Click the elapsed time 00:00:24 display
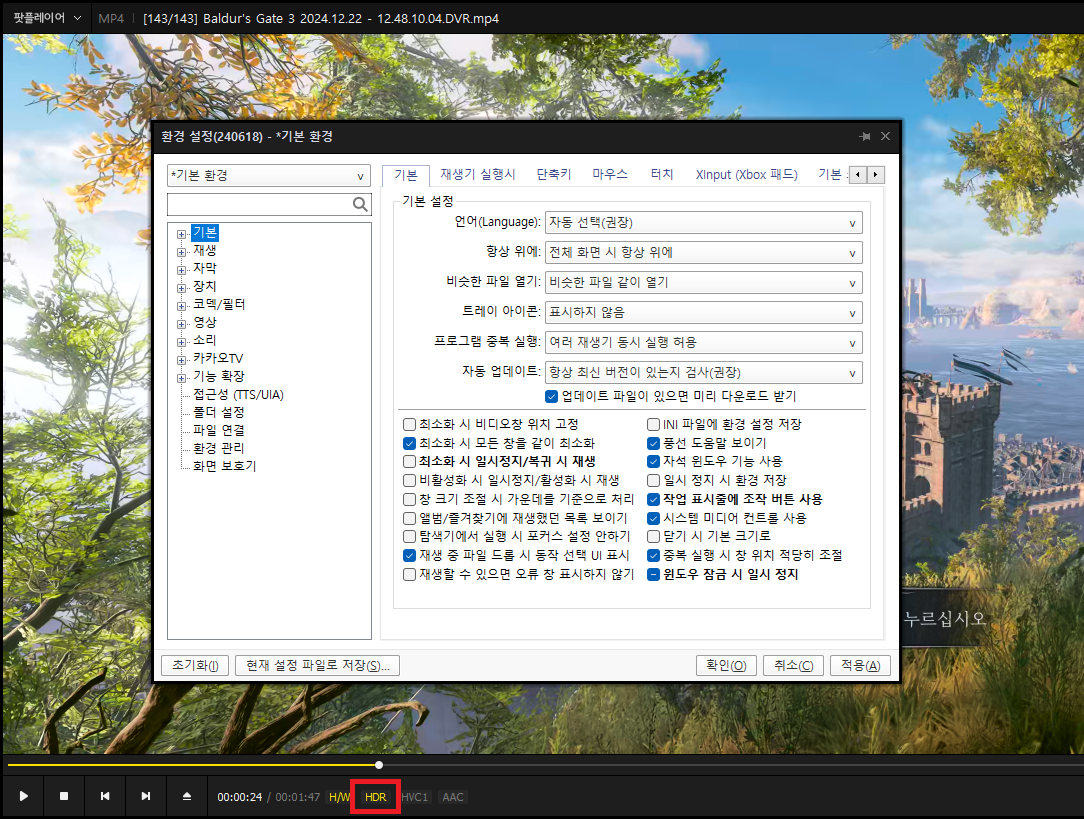The width and height of the screenshot is (1084, 819). [x=240, y=797]
